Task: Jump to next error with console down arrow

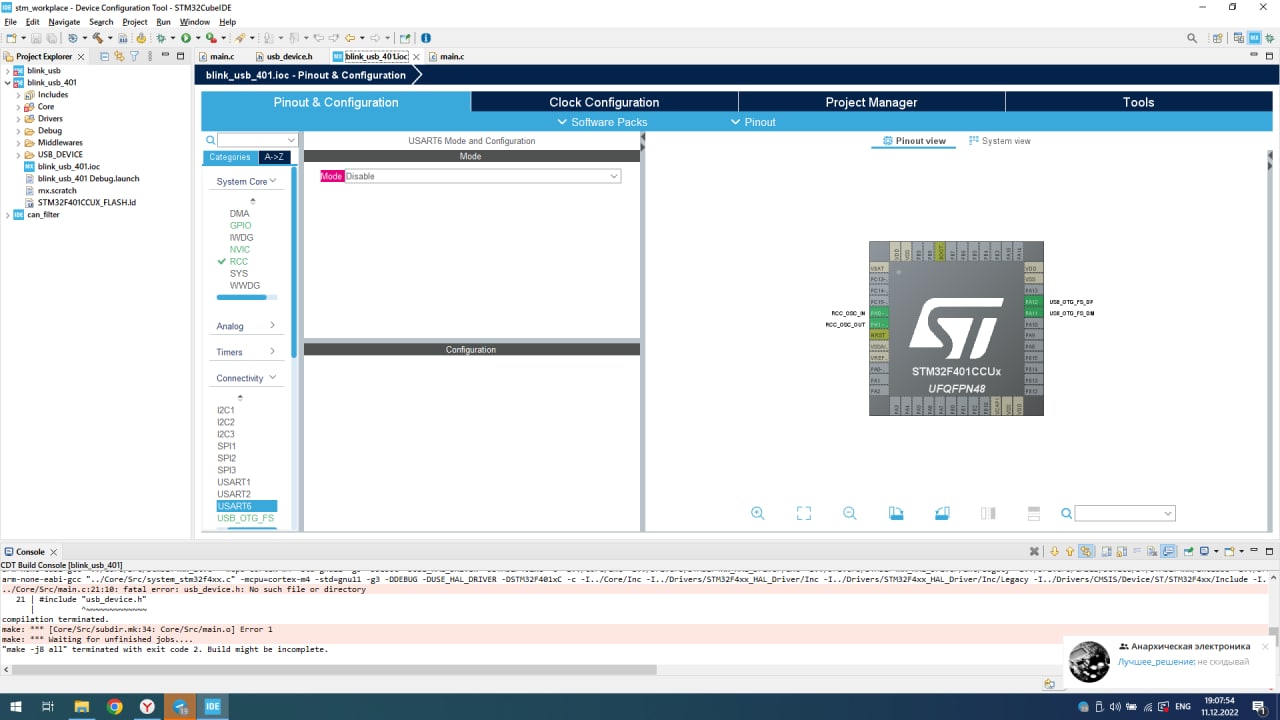Action: pos(1054,551)
